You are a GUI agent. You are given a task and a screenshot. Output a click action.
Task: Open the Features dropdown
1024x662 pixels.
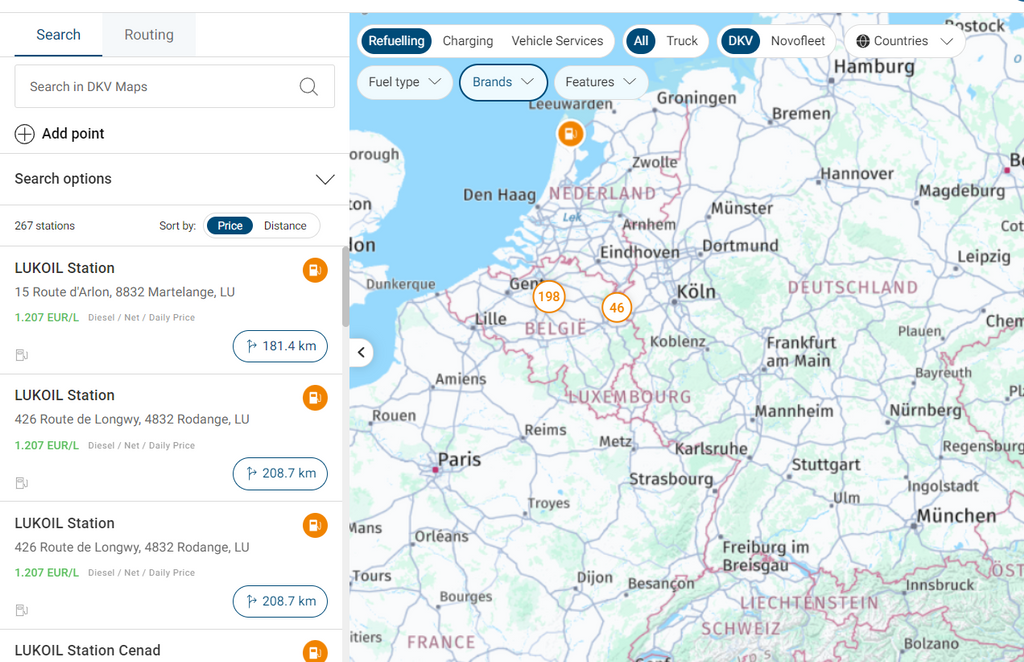[600, 82]
